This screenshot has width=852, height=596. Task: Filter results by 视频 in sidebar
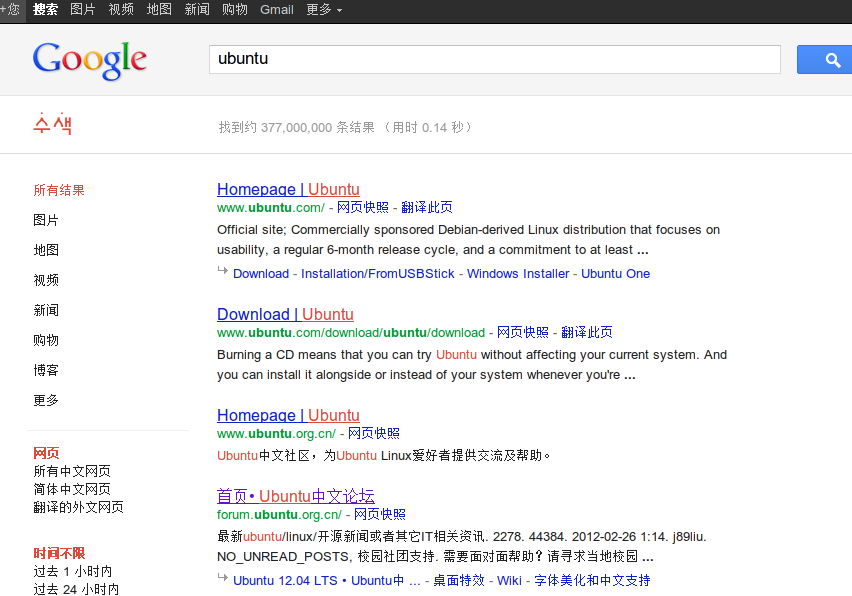point(46,280)
